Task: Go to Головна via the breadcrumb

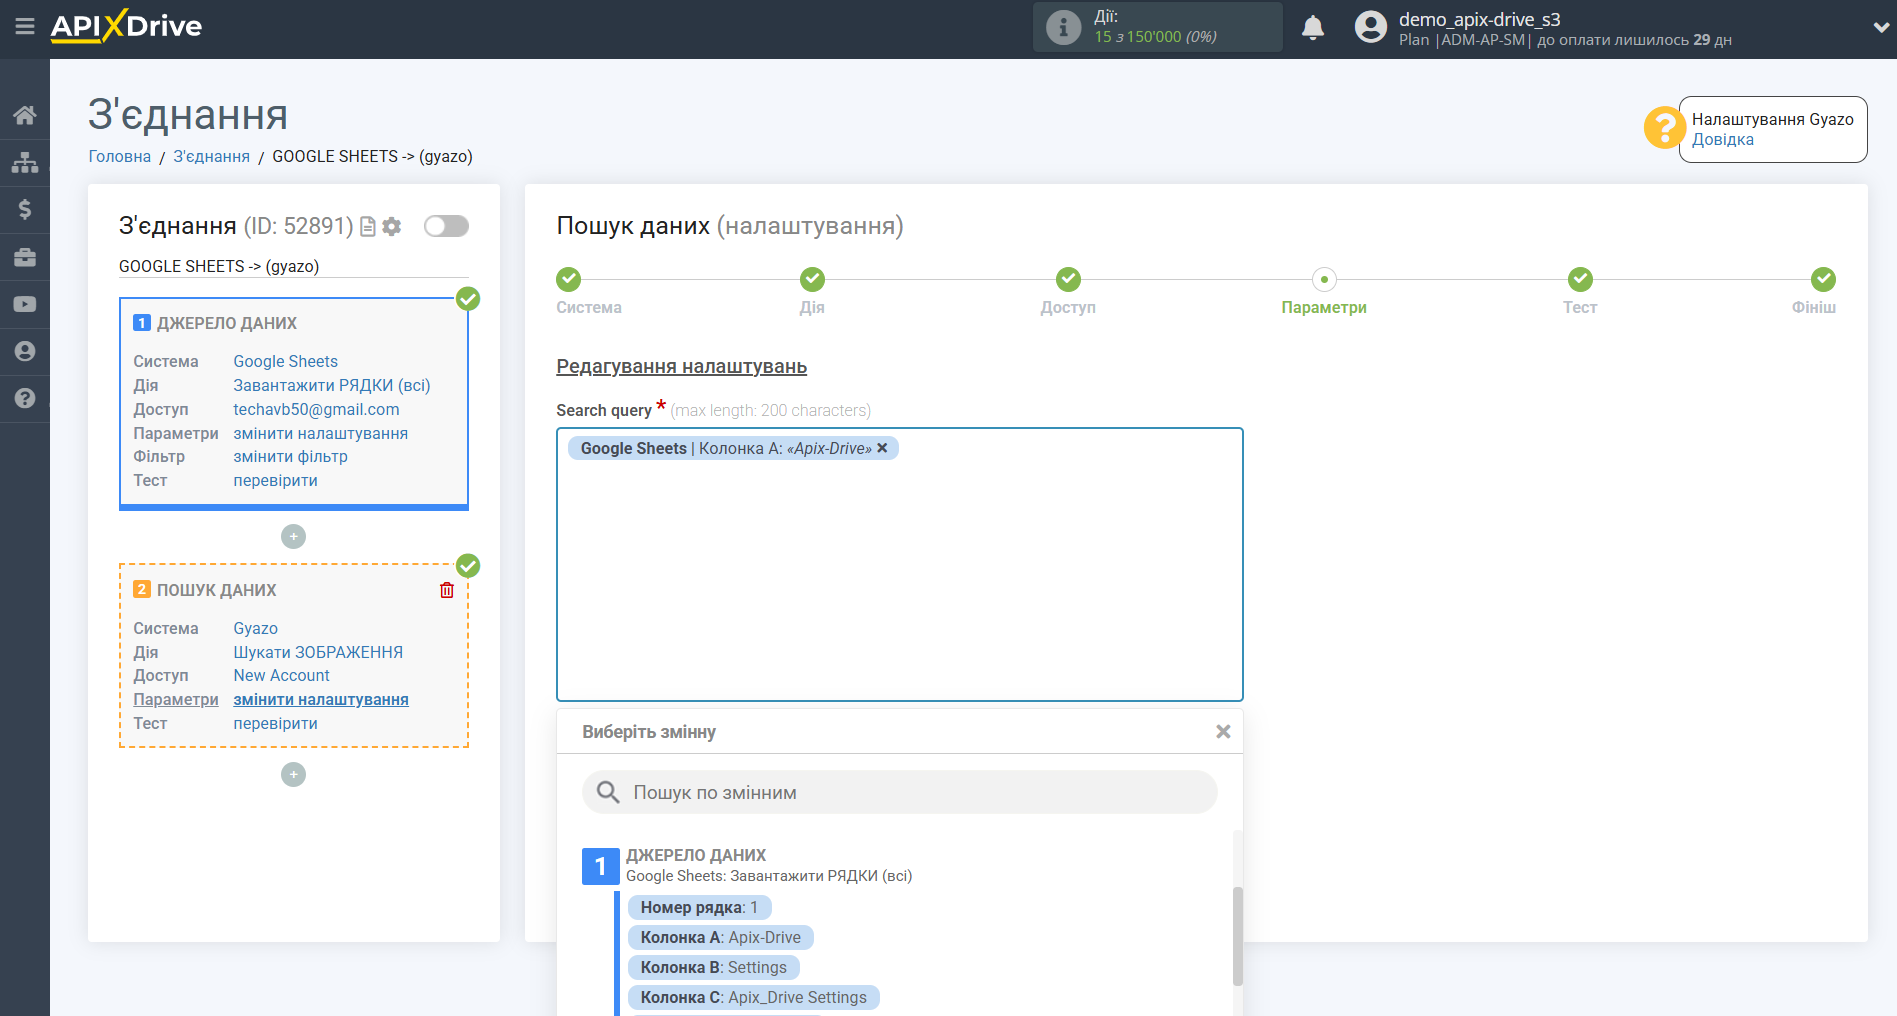Action: (x=119, y=156)
